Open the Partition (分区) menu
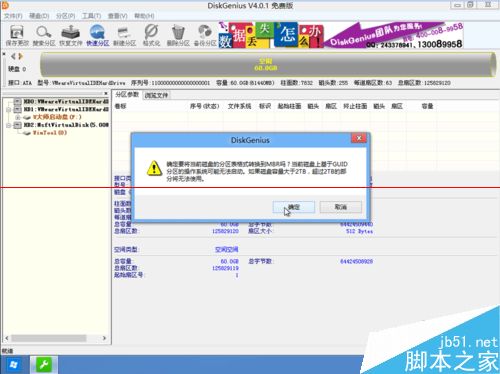This screenshot has width=500, height=374. coord(65,16)
